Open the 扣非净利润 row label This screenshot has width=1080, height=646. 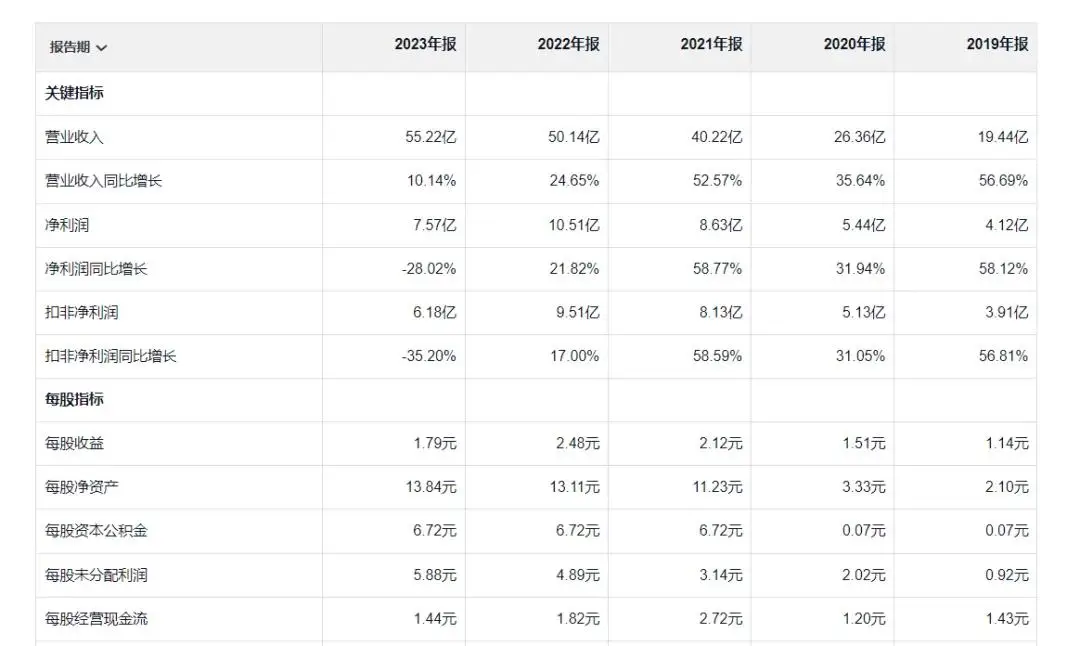coord(82,312)
